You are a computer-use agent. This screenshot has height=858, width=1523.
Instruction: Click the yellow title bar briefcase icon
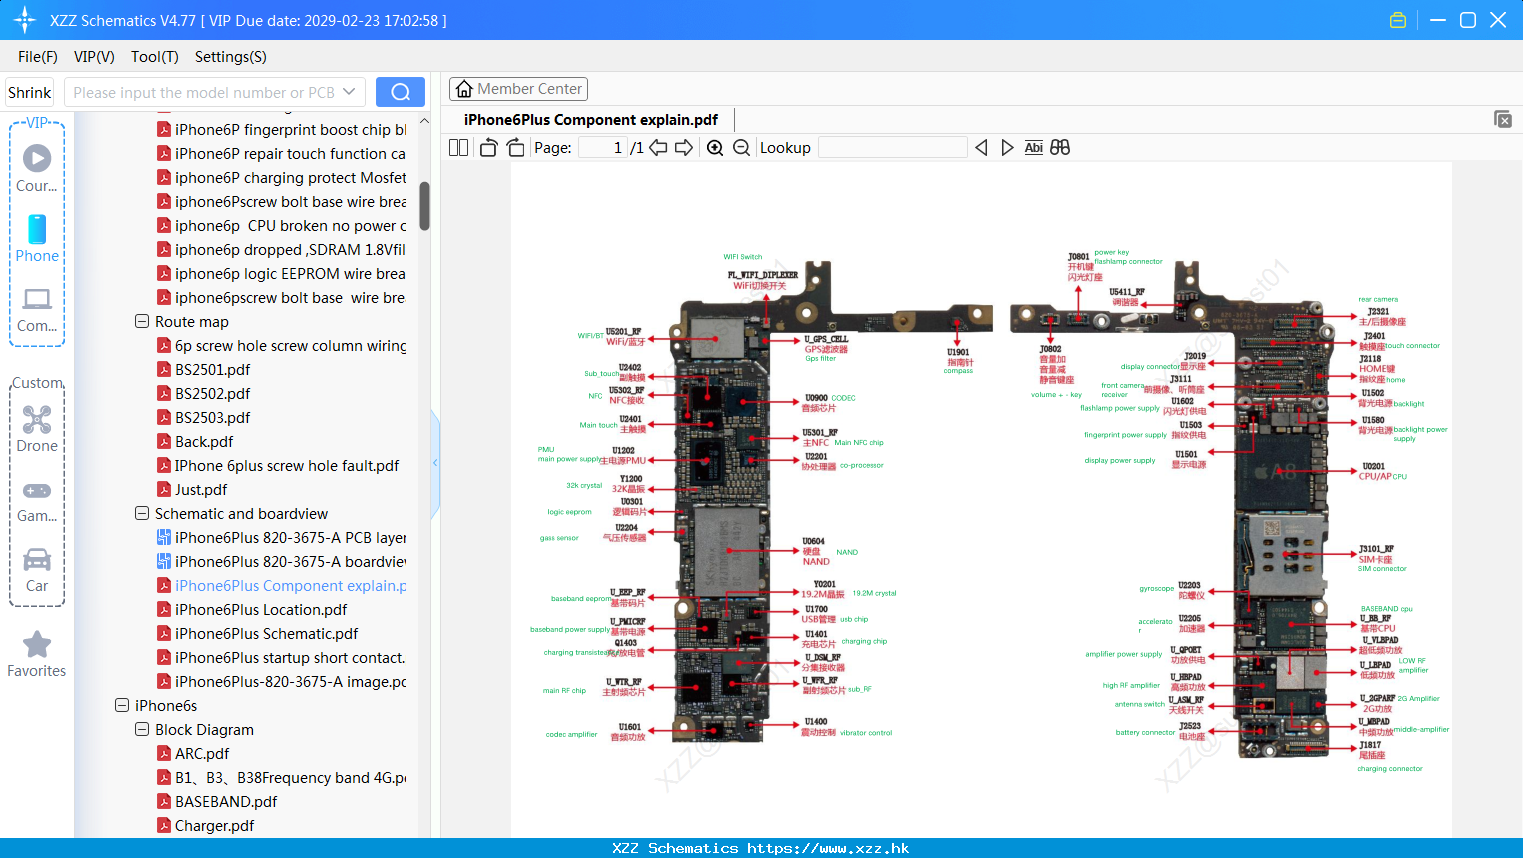tap(1398, 20)
